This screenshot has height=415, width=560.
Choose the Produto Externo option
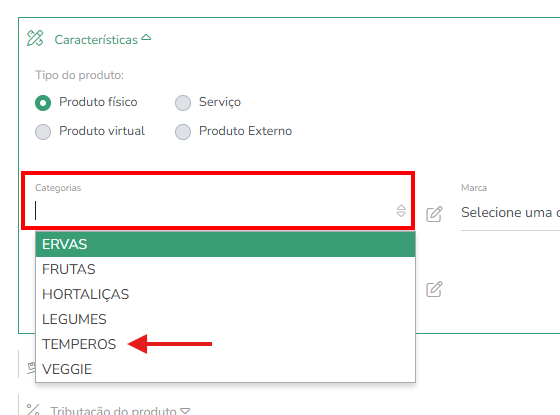click(x=183, y=132)
